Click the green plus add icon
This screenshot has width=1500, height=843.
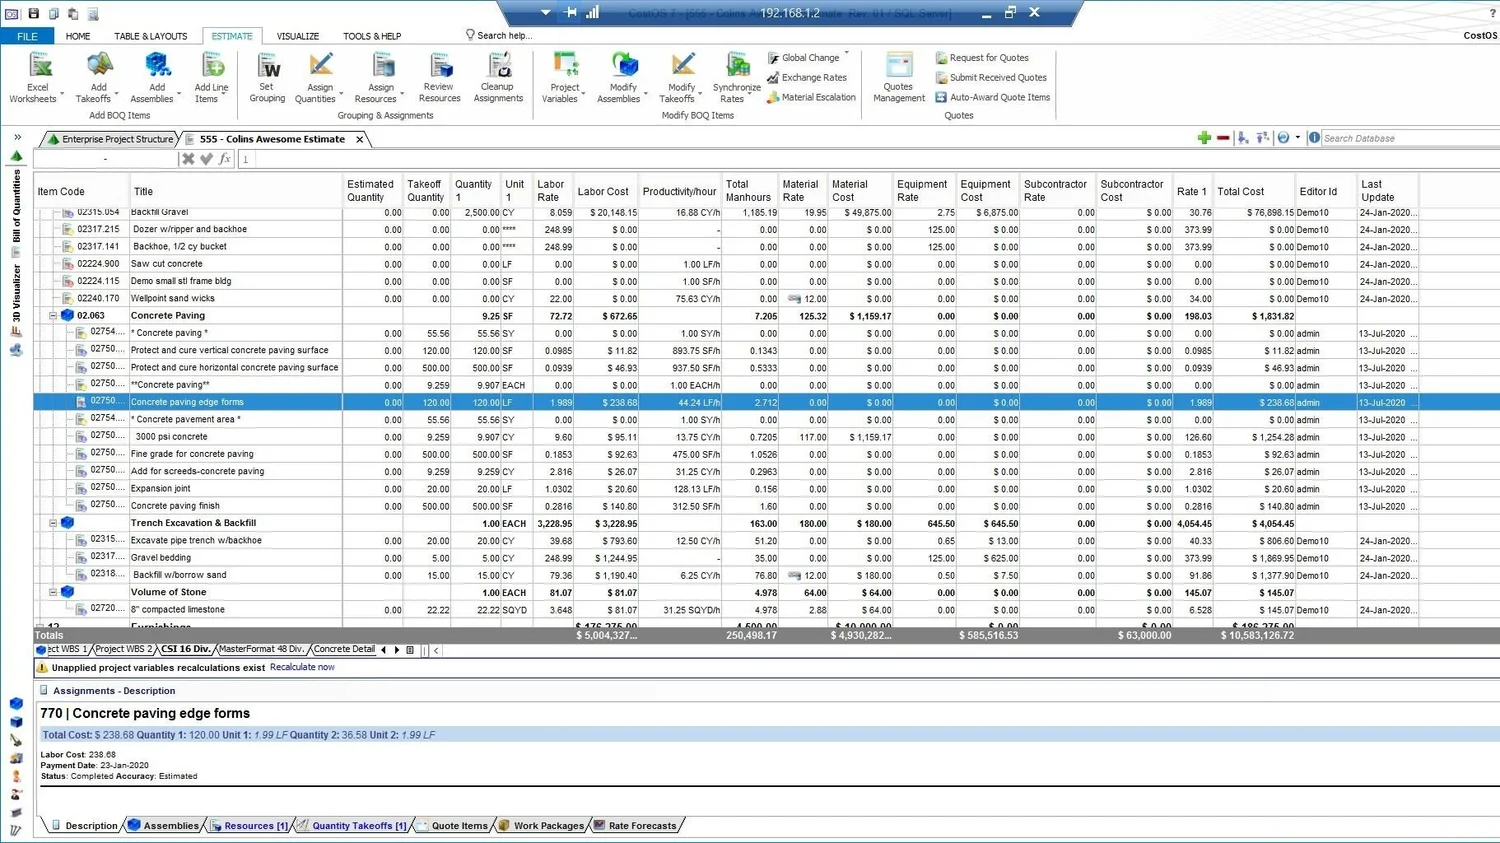tap(1204, 138)
